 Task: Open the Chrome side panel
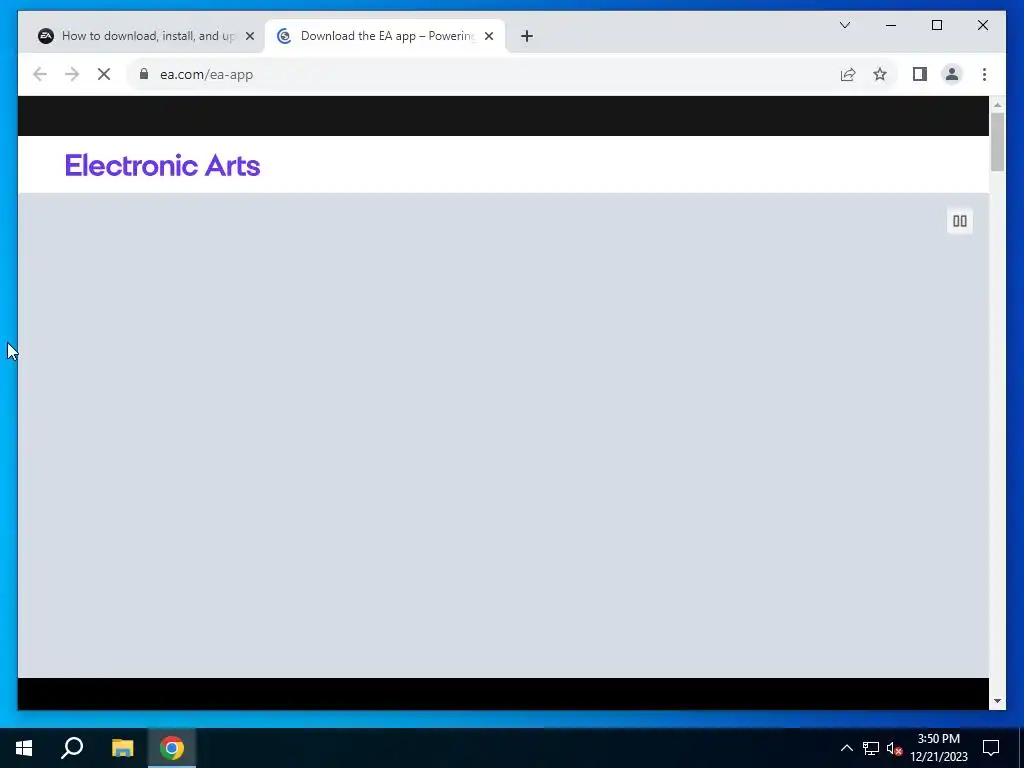click(920, 74)
